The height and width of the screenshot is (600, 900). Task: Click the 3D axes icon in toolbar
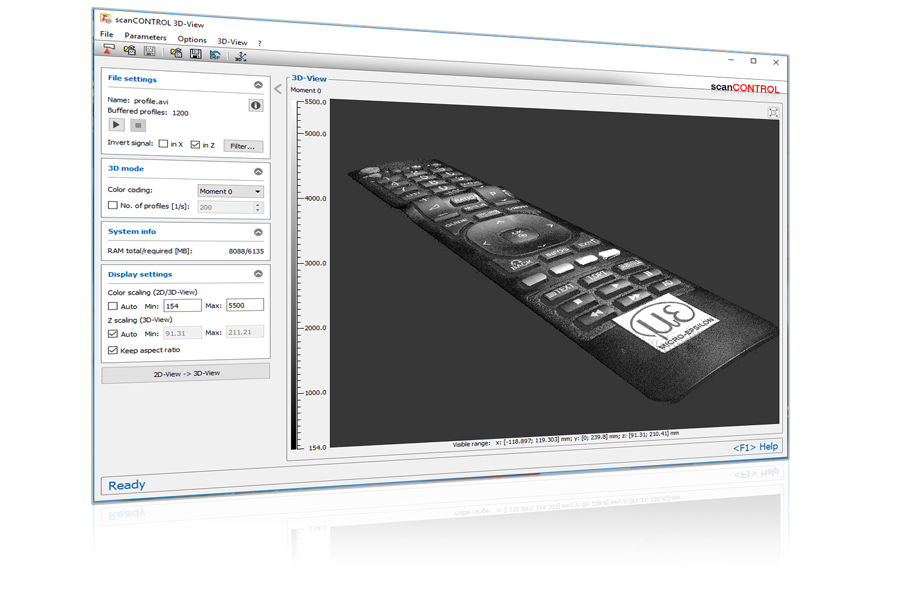coord(241,56)
